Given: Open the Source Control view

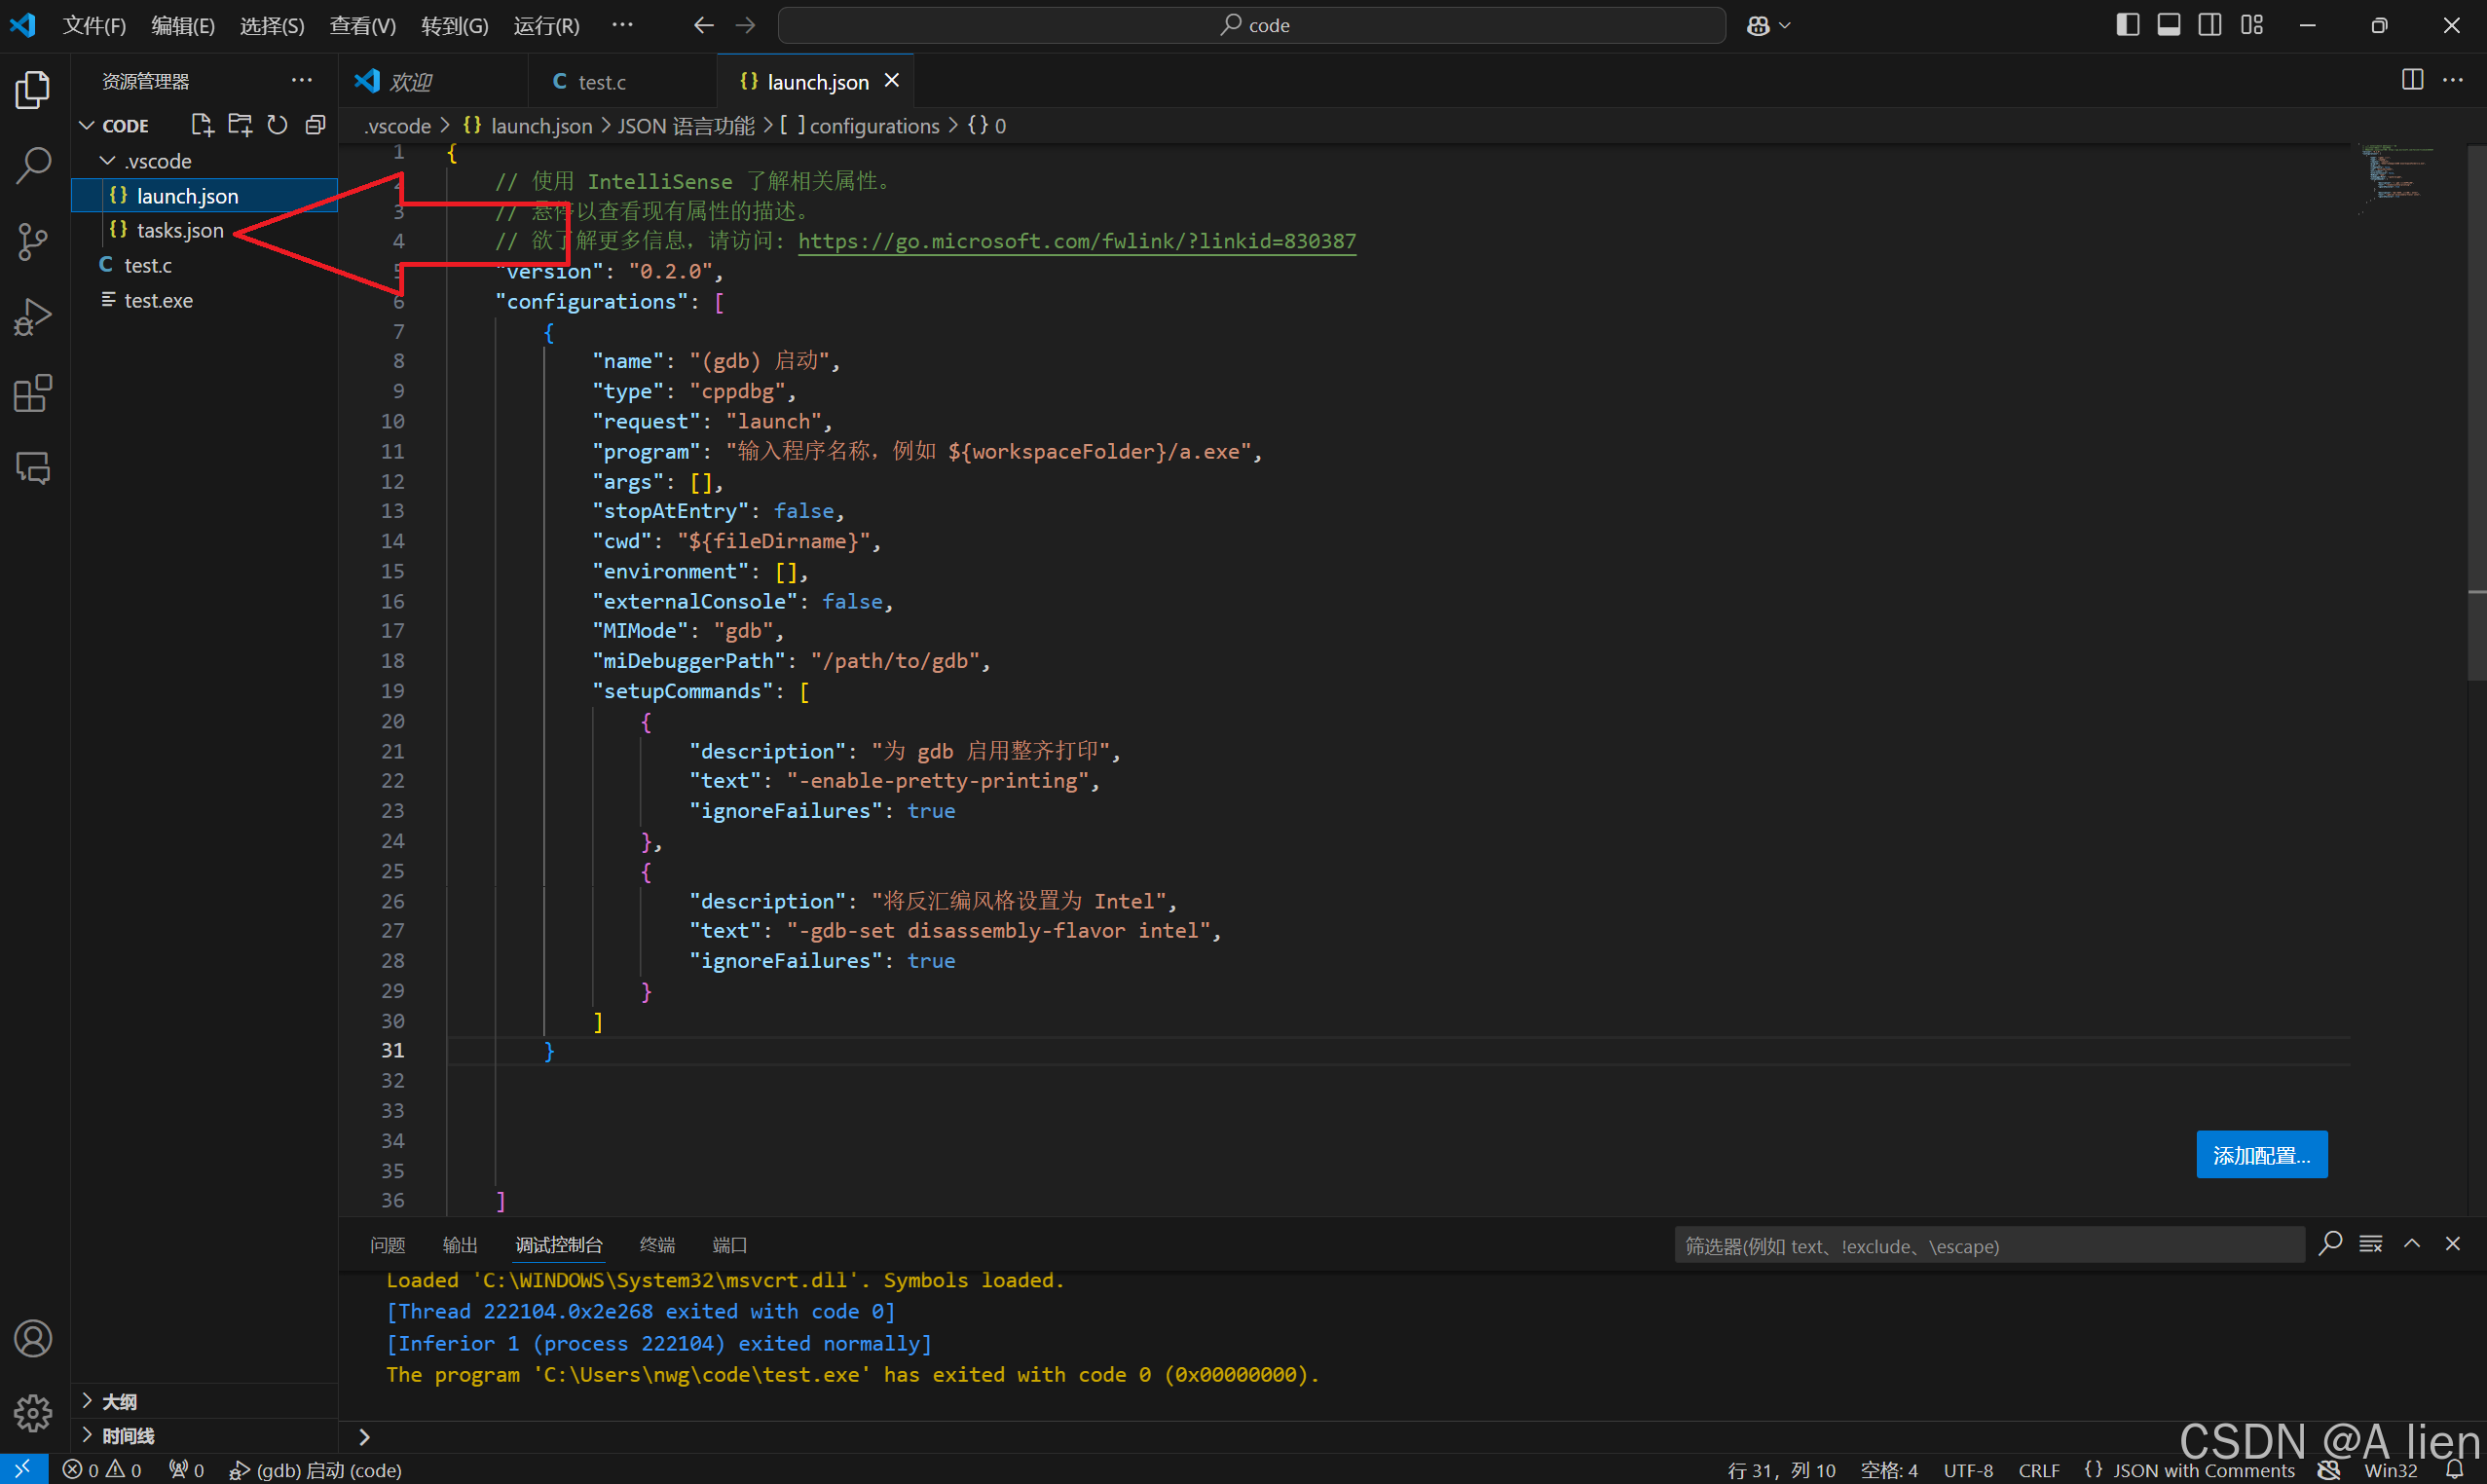Looking at the screenshot, I should tap(33, 241).
